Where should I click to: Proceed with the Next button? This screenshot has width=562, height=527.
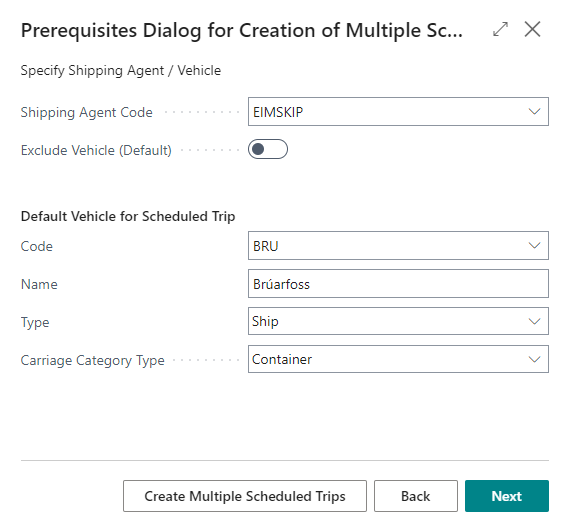point(507,496)
